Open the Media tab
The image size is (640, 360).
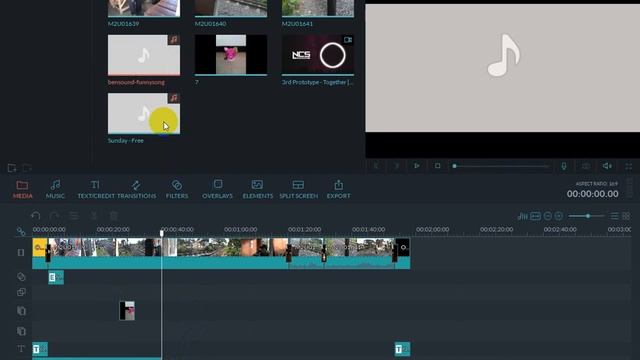pyautogui.click(x=22, y=189)
